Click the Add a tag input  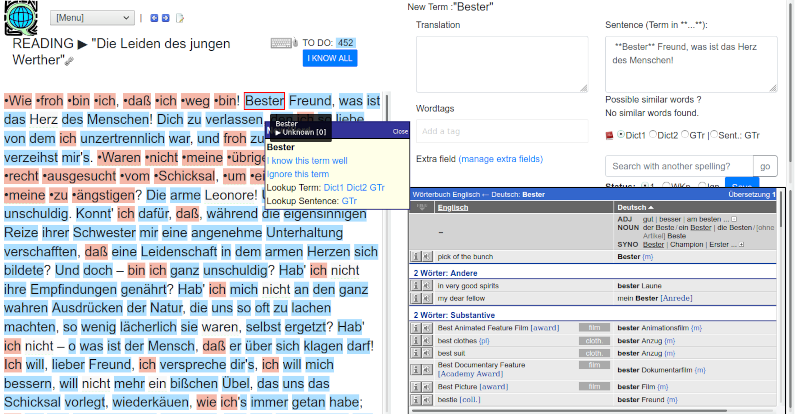tap(502, 131)
